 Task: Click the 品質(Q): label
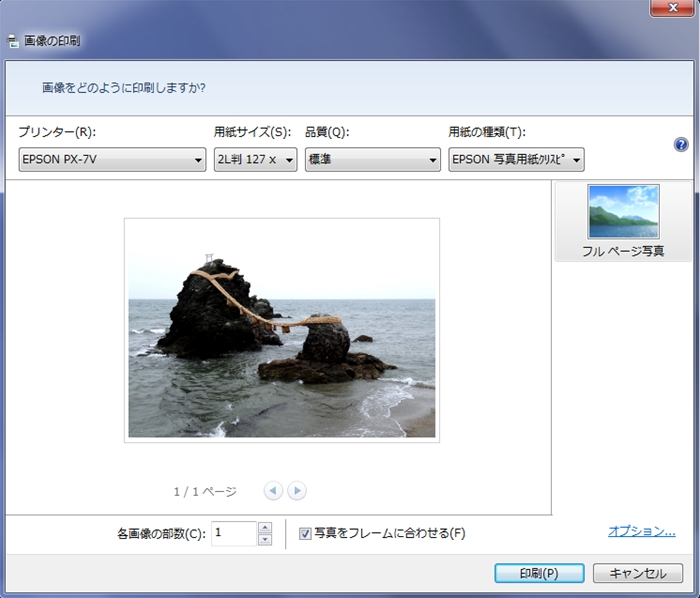(327, 132)
